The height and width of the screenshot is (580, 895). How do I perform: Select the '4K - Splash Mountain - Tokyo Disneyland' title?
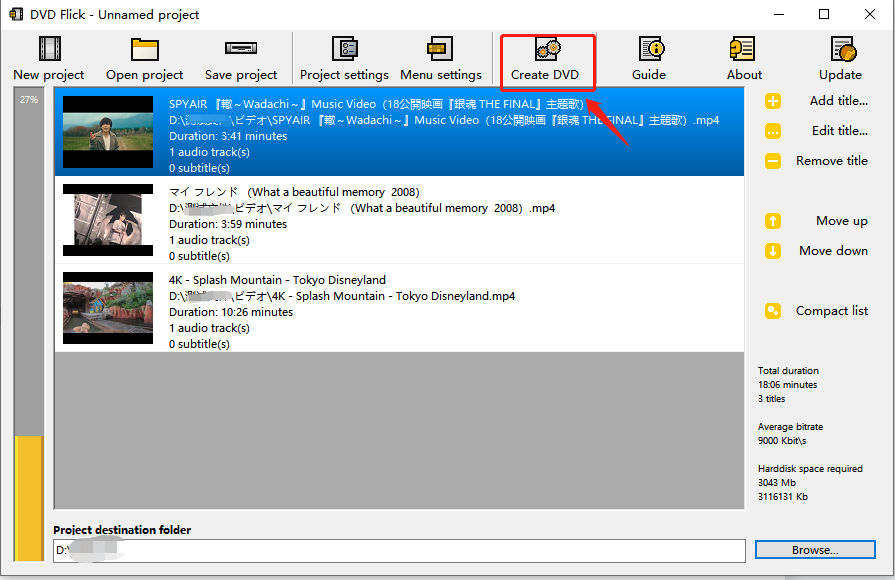(277, 280)
